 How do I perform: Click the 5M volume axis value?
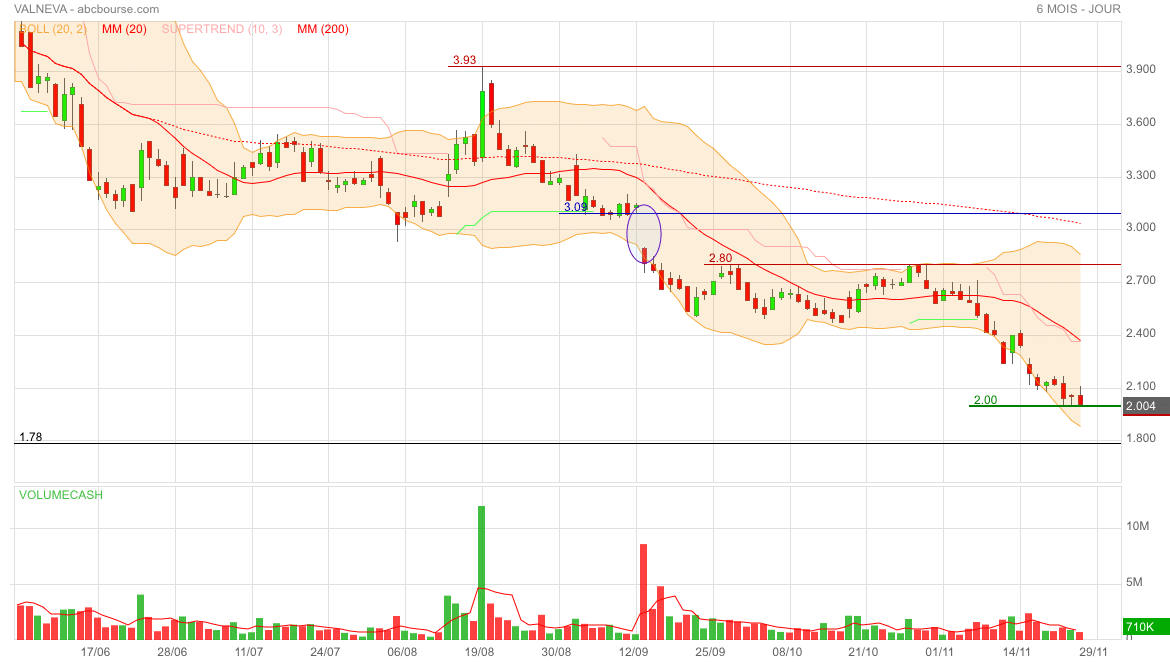[1134, 582]
